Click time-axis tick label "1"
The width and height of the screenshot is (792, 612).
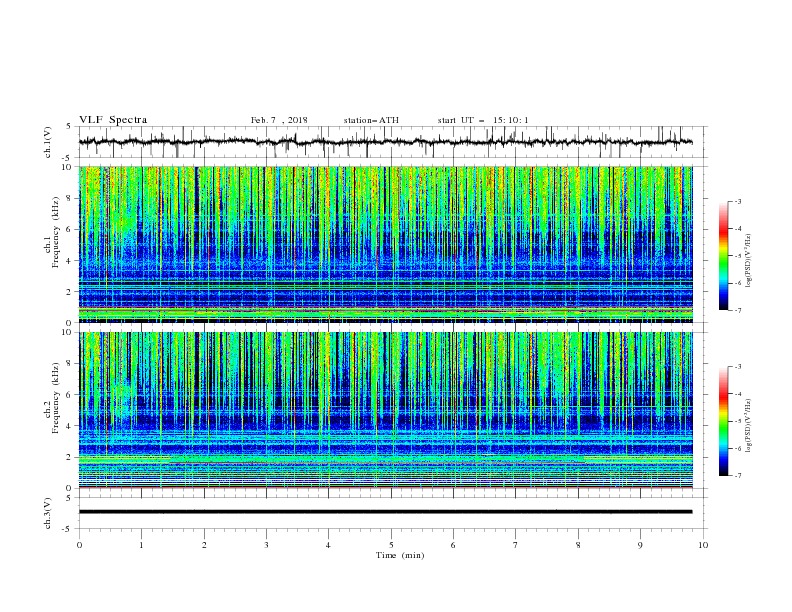pos(141,545)
